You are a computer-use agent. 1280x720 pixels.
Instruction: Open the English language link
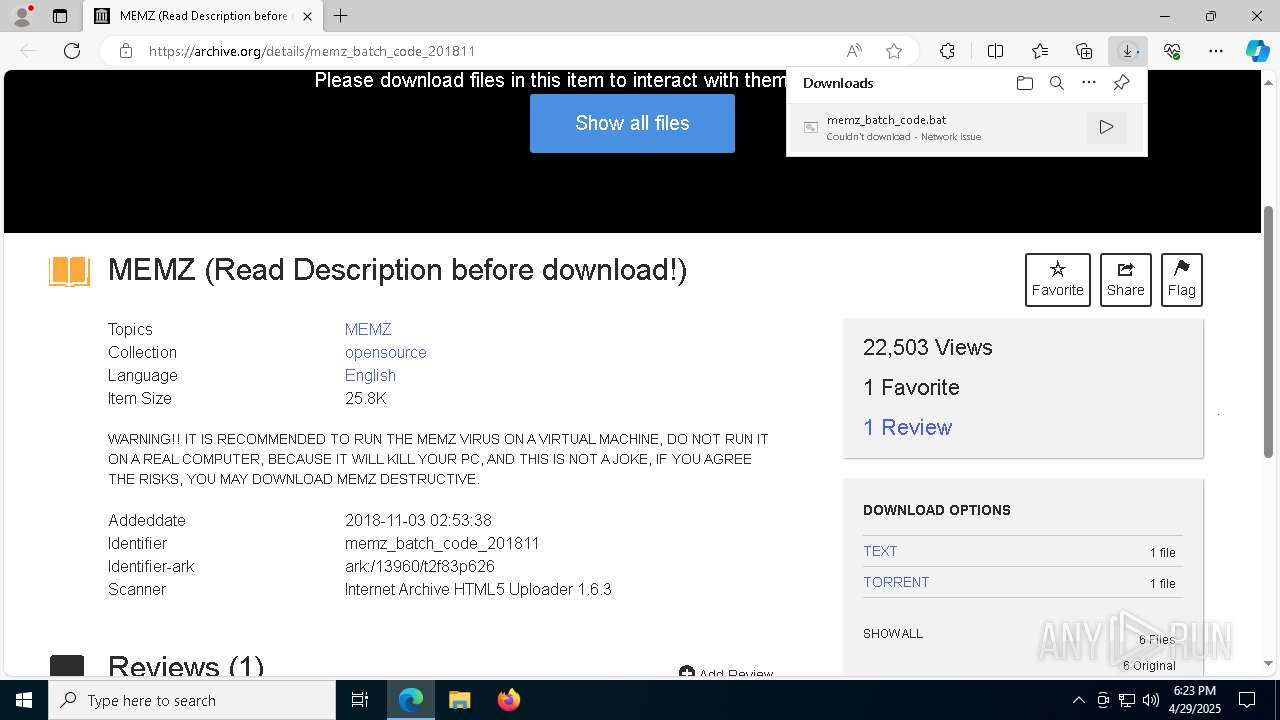tap(370, 375)
